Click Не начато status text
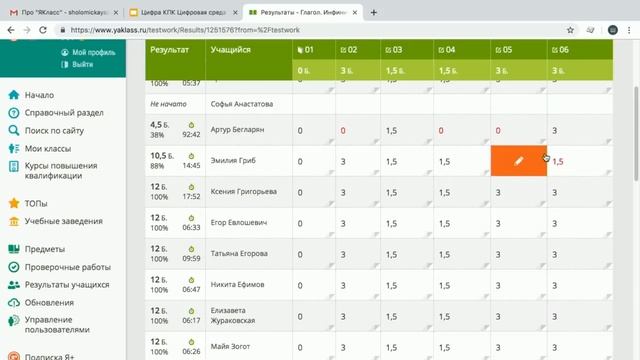 pyautogui.click(x=168, y=104)
